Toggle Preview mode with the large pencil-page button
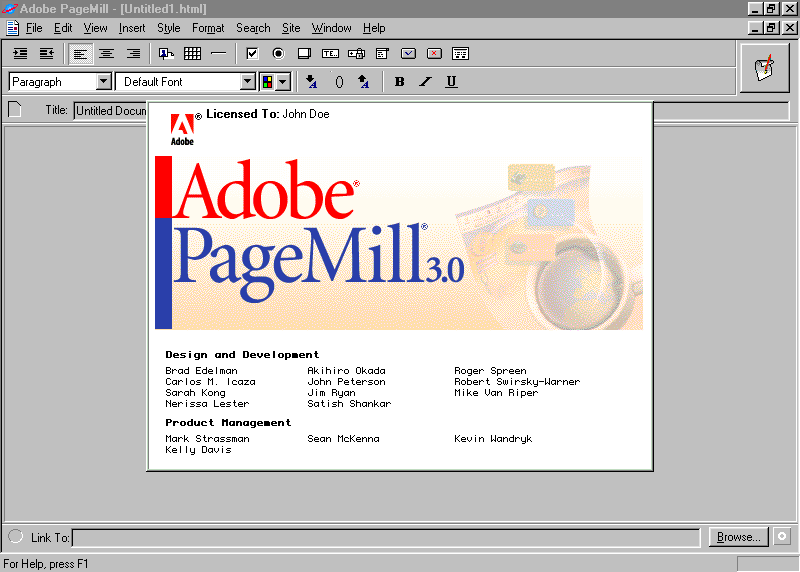800x572 pixels. 764,68
